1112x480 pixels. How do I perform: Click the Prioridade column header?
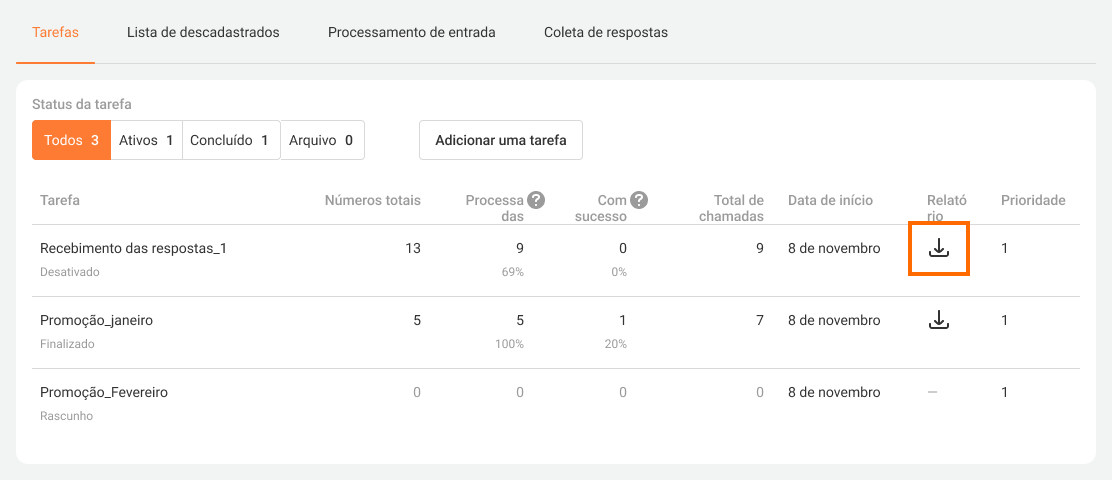(1032, 200)
